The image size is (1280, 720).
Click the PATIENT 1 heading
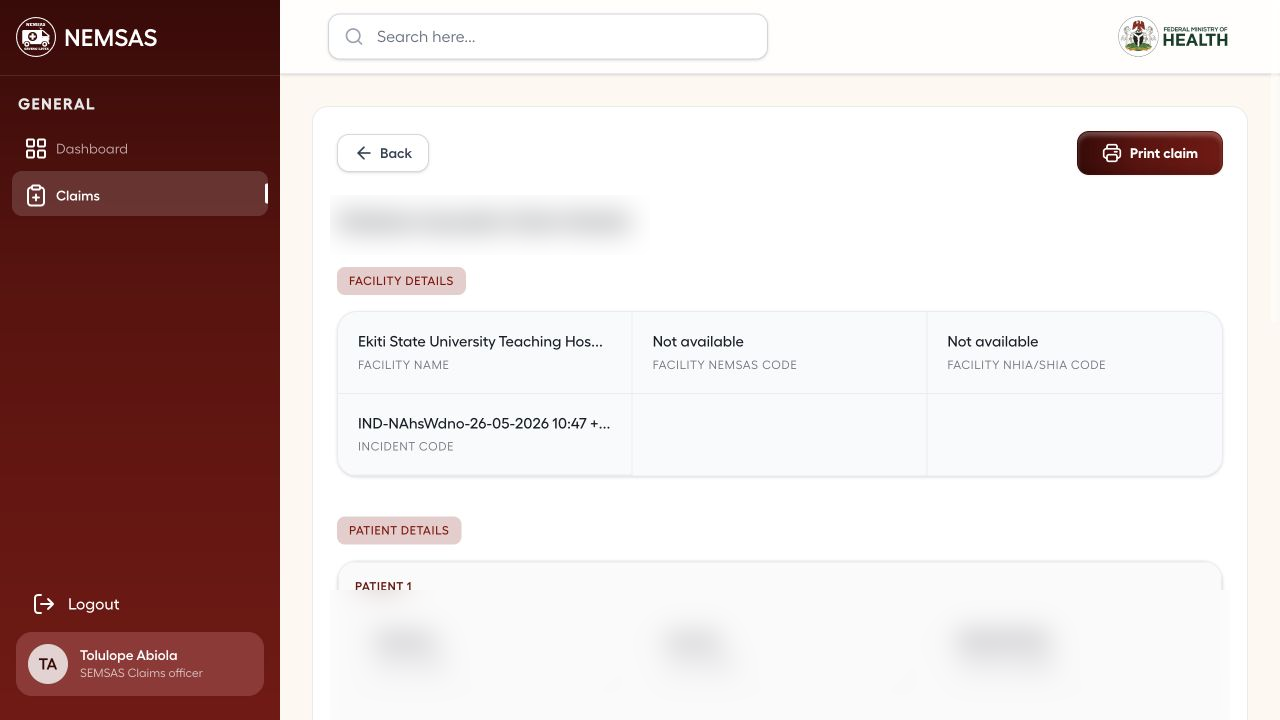pos(383,586)
